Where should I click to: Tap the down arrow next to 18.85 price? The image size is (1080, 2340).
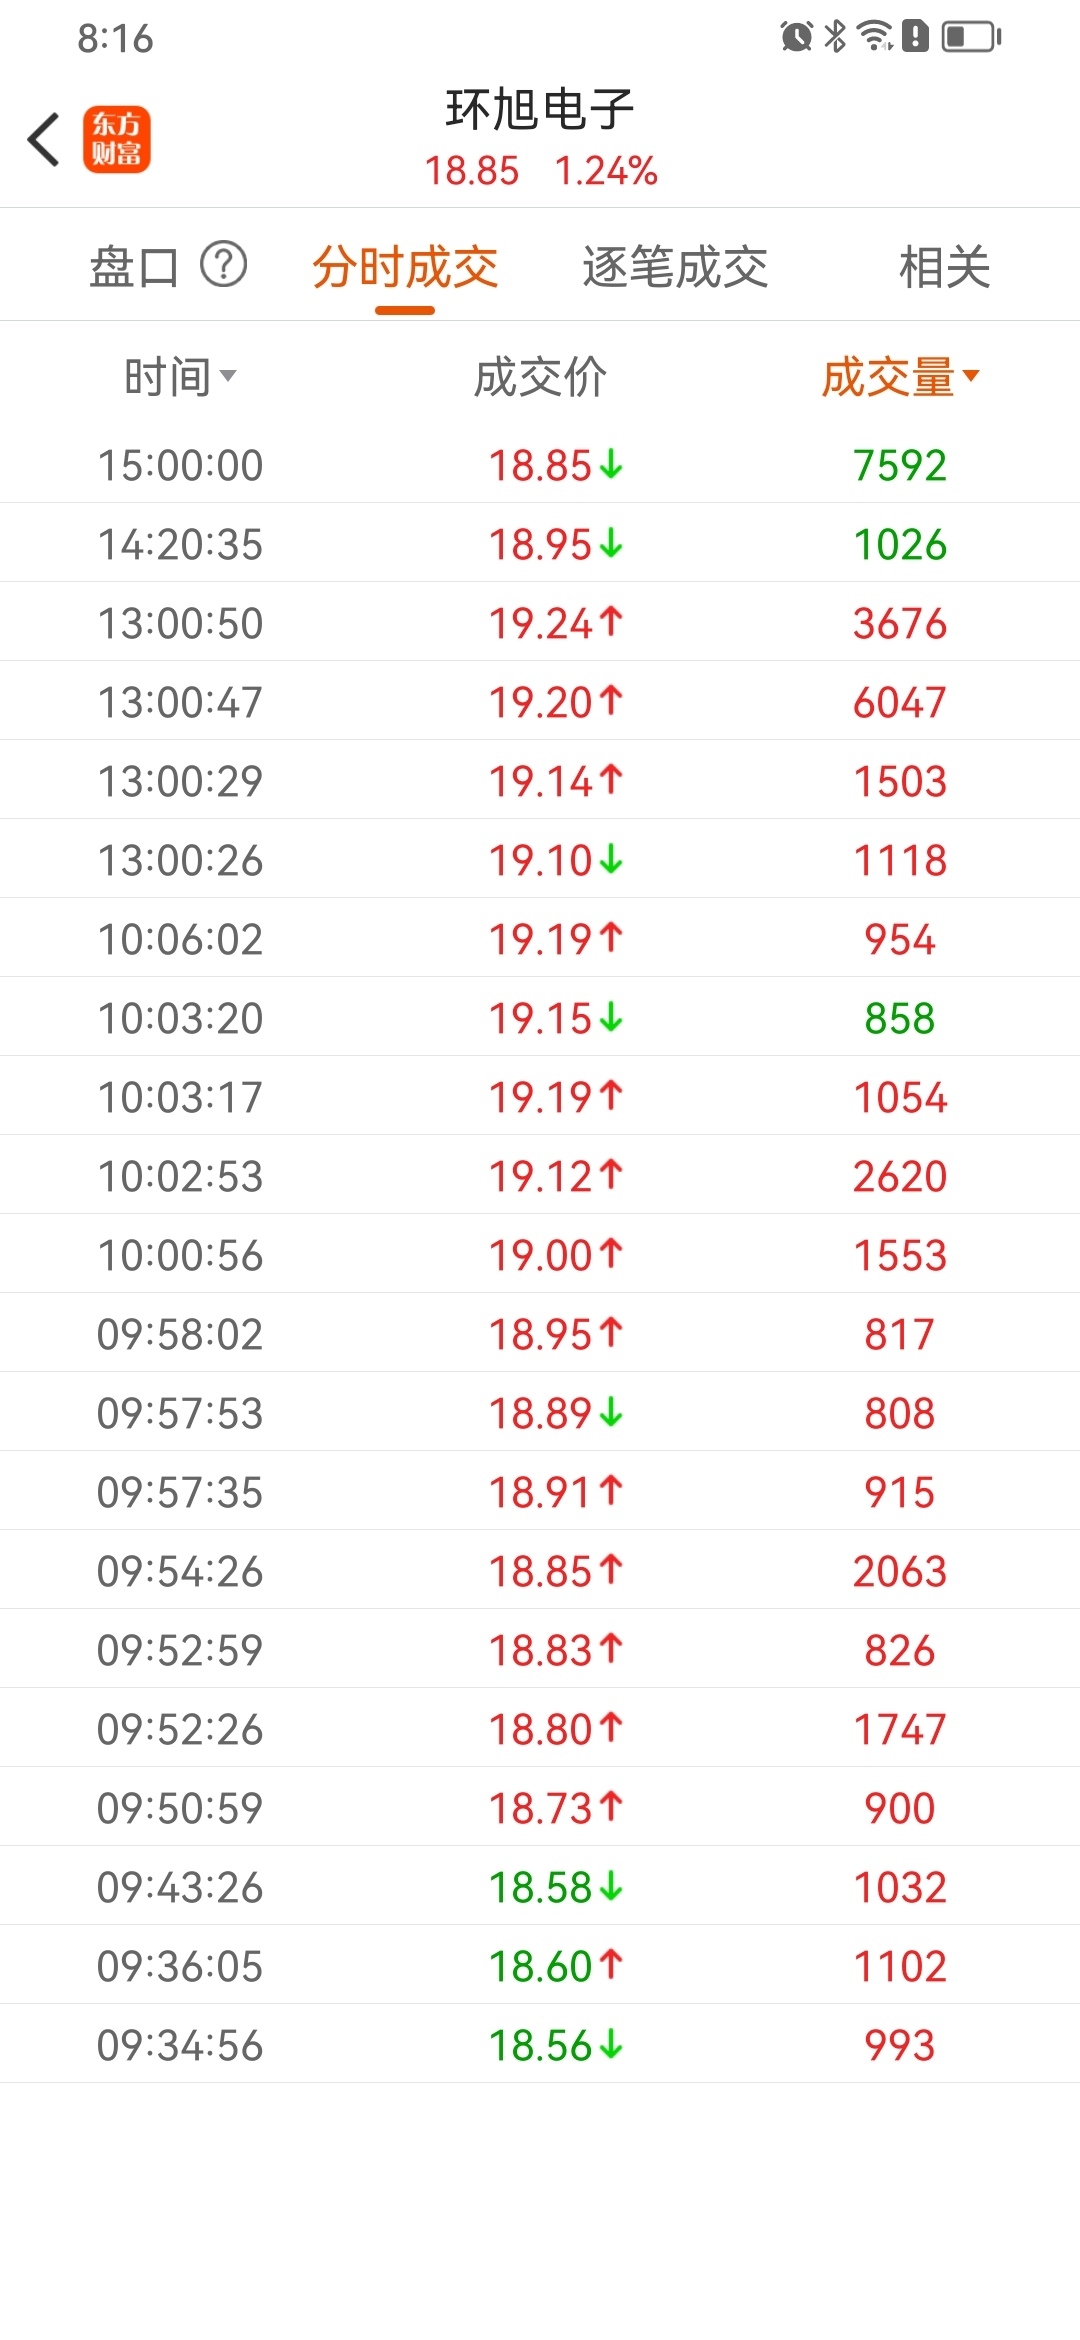(x=611, y=465)
